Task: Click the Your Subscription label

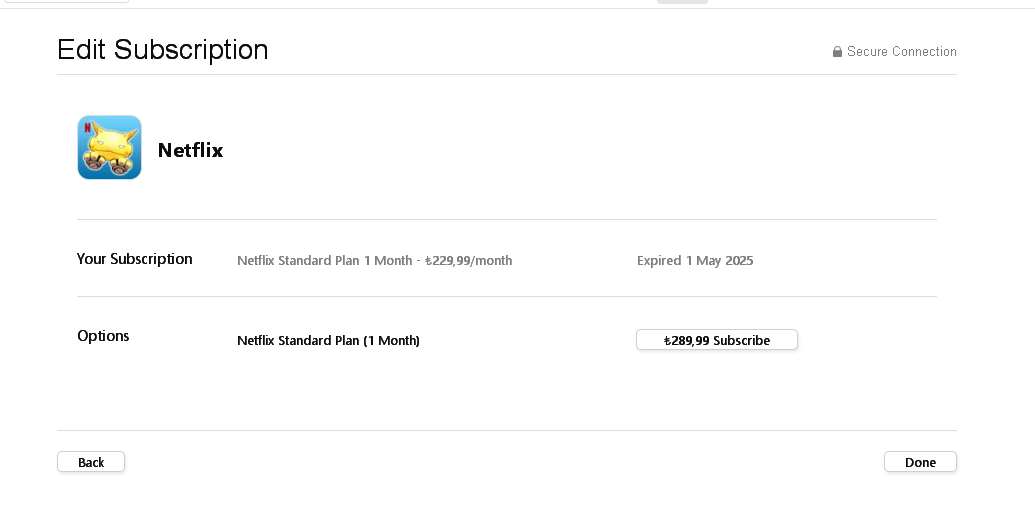Action: (134, 259)
